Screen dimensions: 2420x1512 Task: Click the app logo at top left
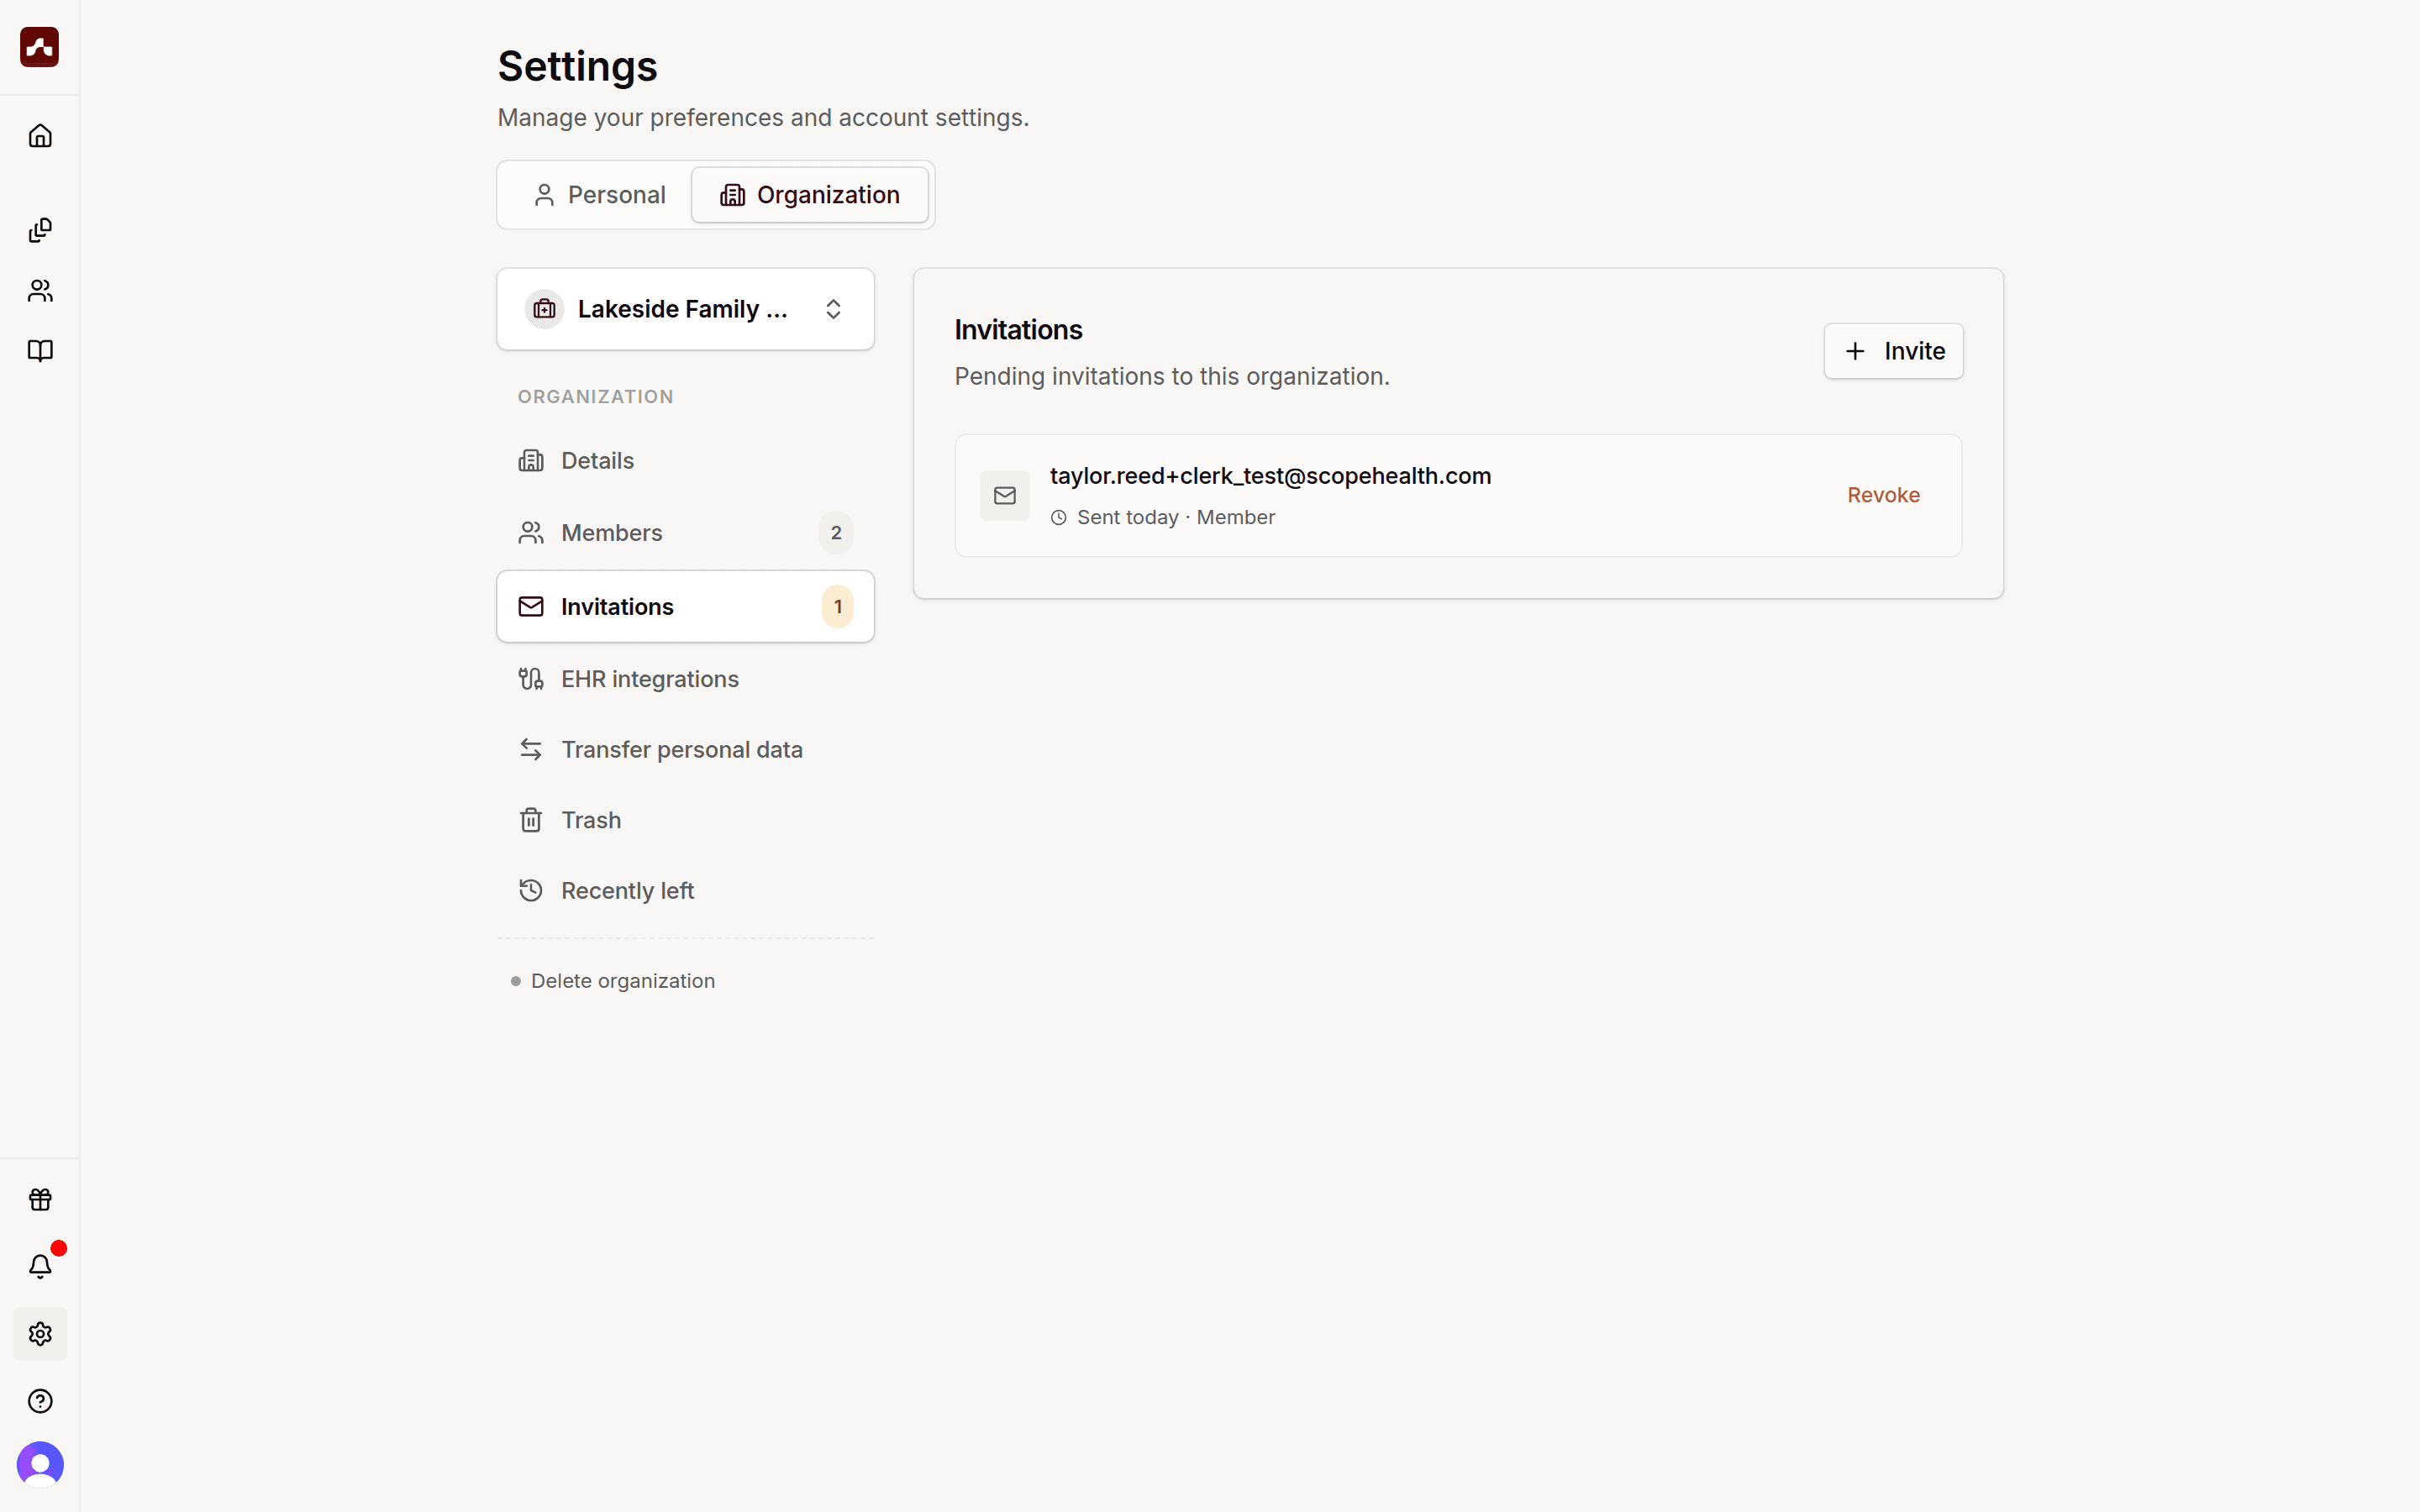click(40, 47)
